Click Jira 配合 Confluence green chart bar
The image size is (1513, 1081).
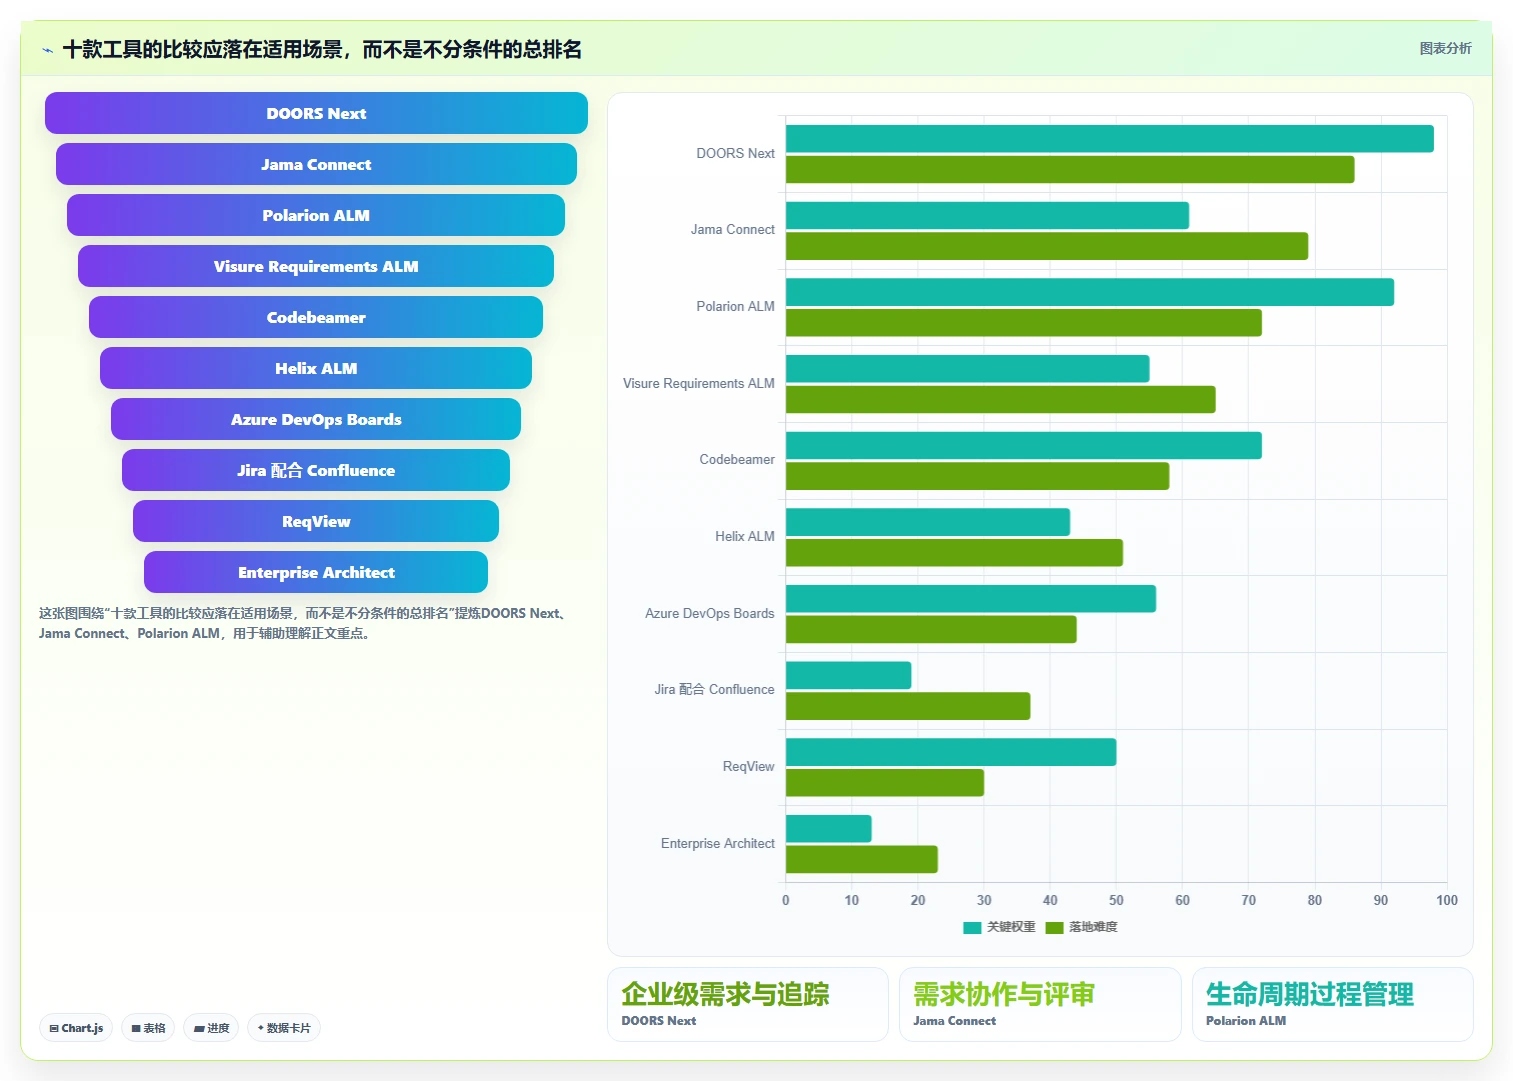tap(908, 706)
